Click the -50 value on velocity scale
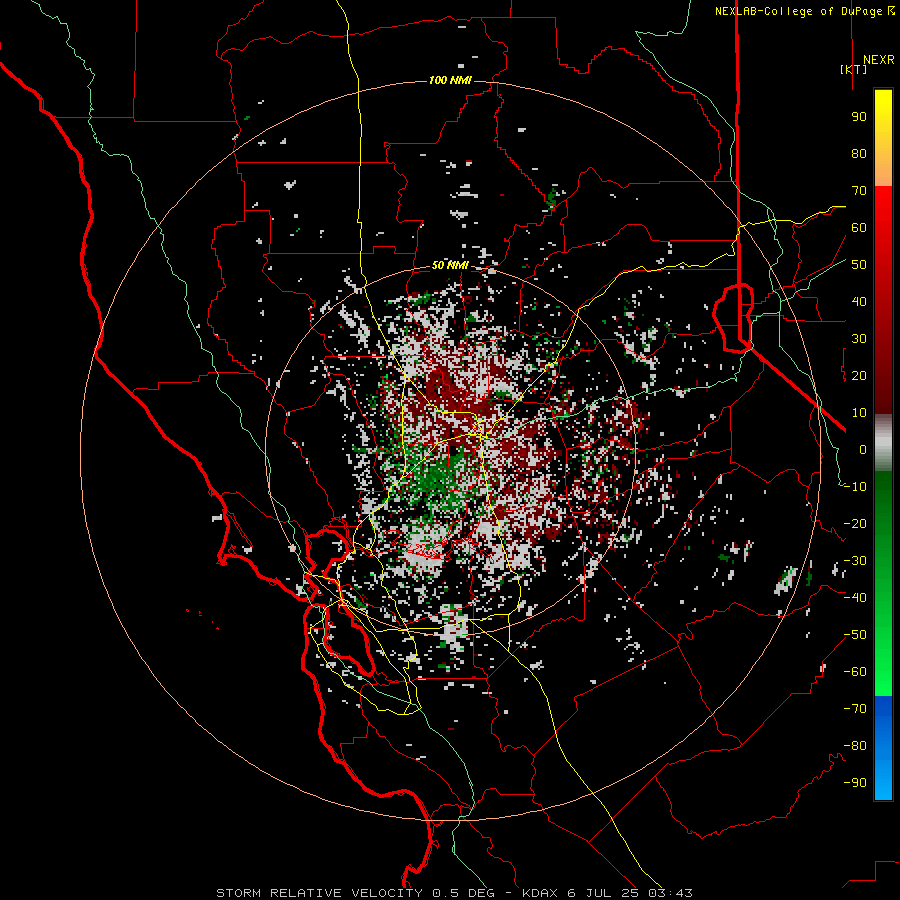Screen dimensions: 900x900 click(855, 635)
